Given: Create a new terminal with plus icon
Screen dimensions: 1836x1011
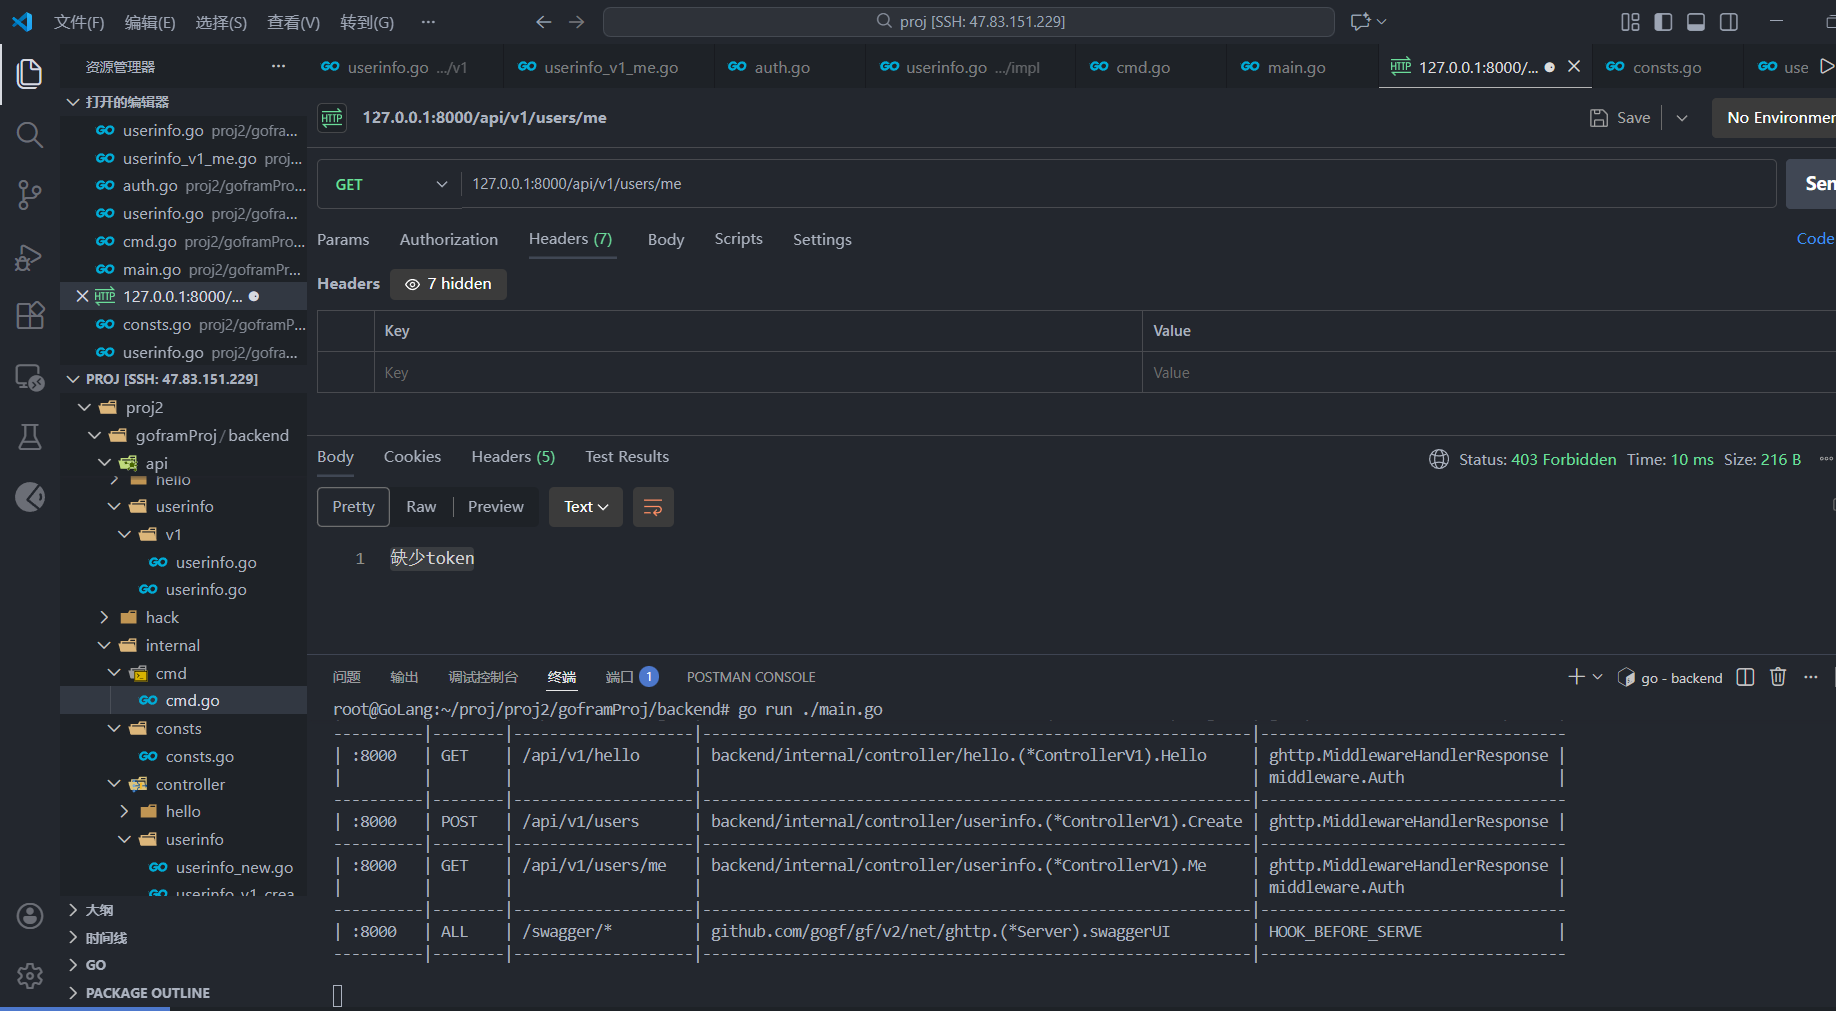Looking at the screenshot, I should pyautogui.click(x=1576, y=677).
